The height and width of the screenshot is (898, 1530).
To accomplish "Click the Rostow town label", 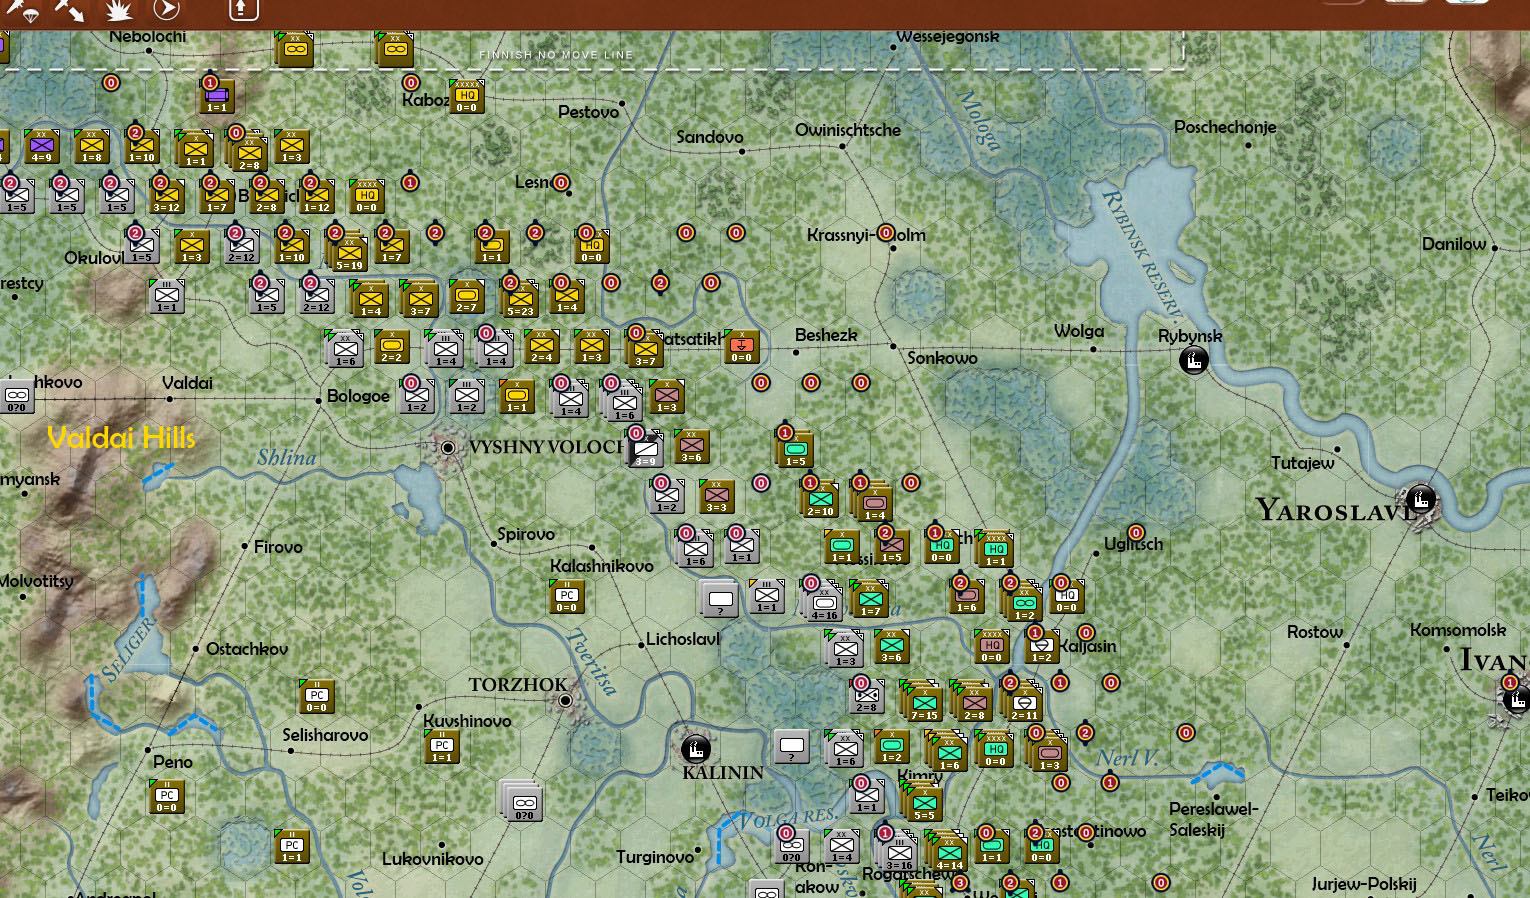I will point(1315,632).
